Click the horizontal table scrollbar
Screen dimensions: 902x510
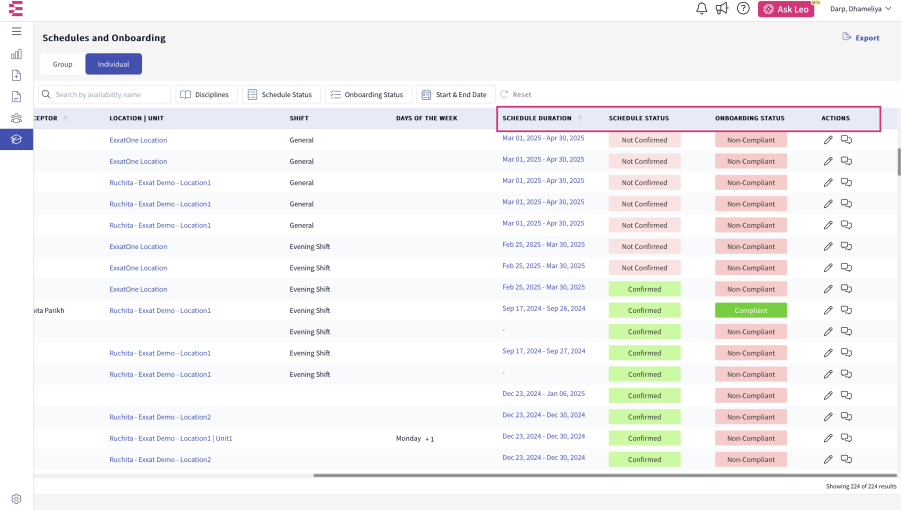[x=605, y=476]
